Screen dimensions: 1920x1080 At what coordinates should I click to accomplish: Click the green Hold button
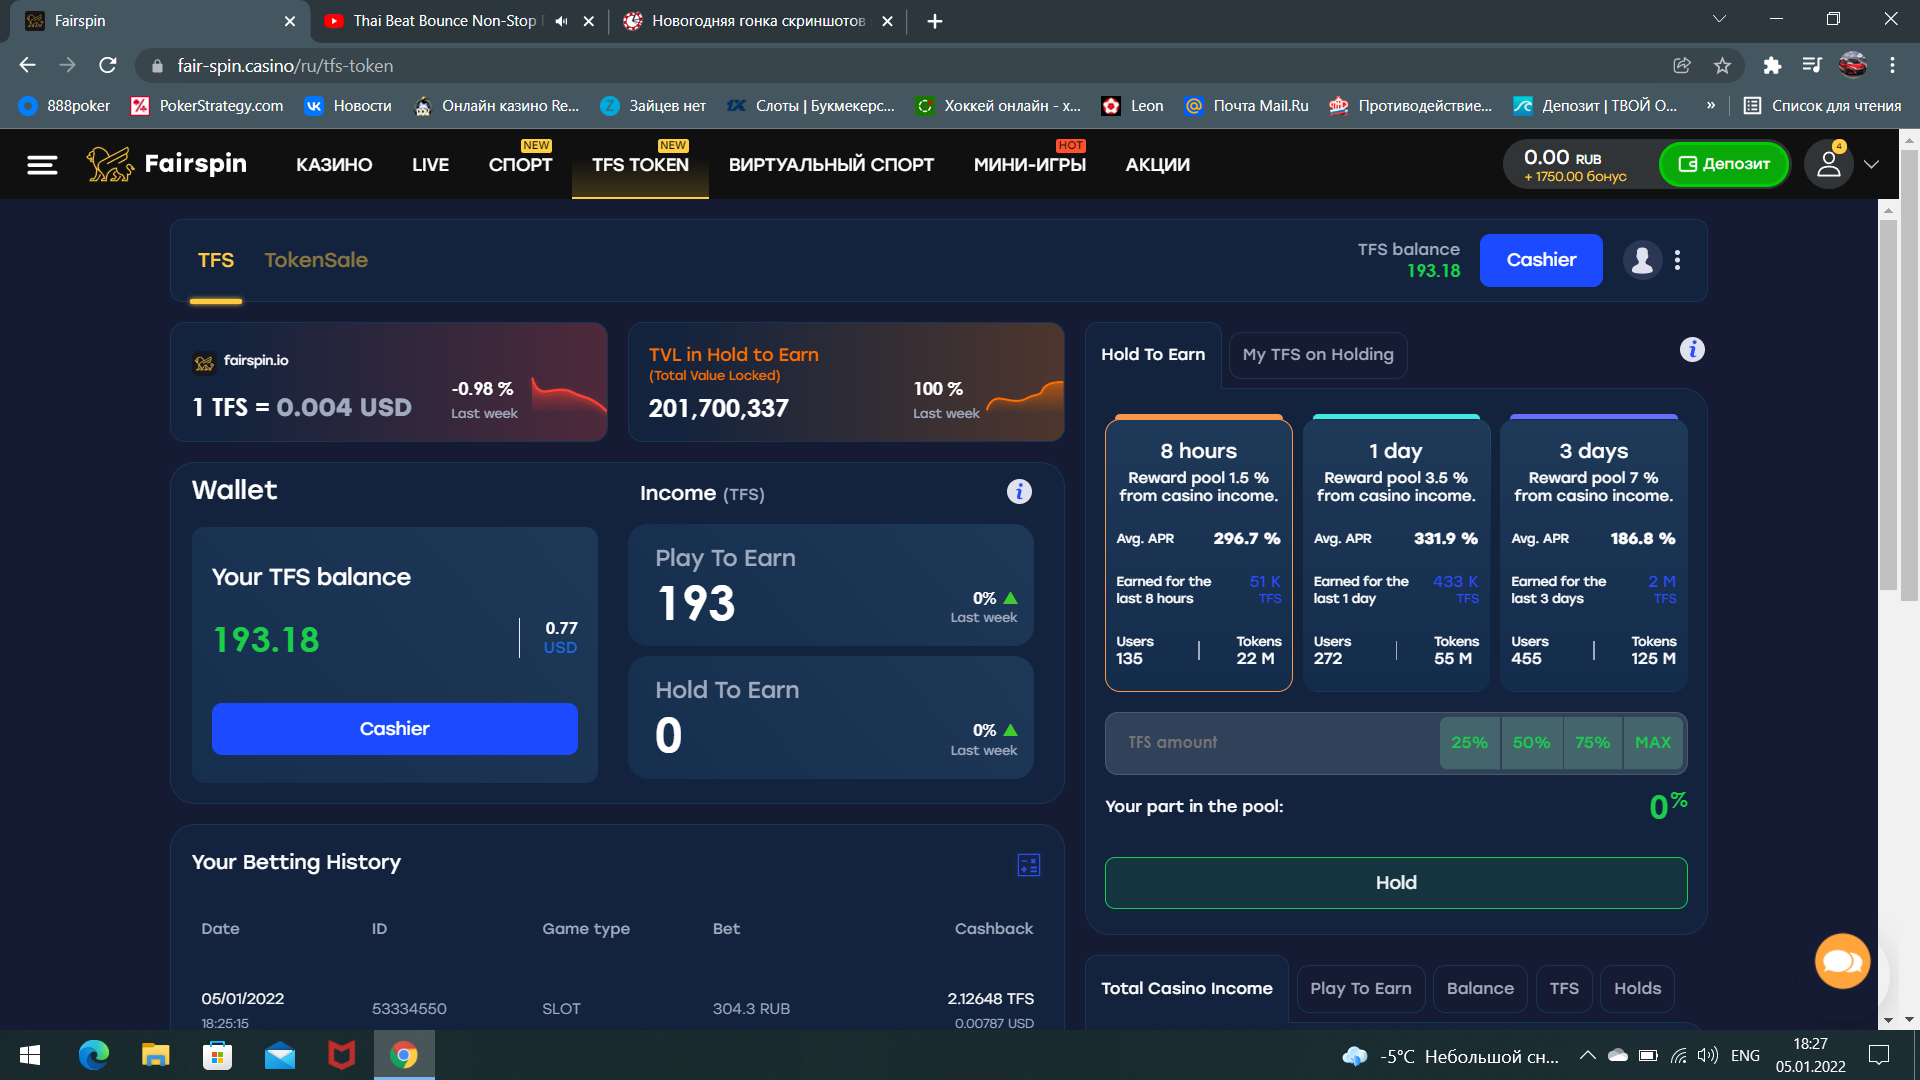pyautogui.click(x=1395, y=883)
